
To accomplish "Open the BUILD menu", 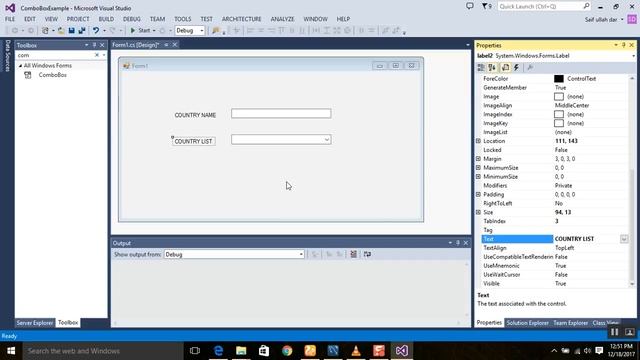I will [x=106, y=19].
